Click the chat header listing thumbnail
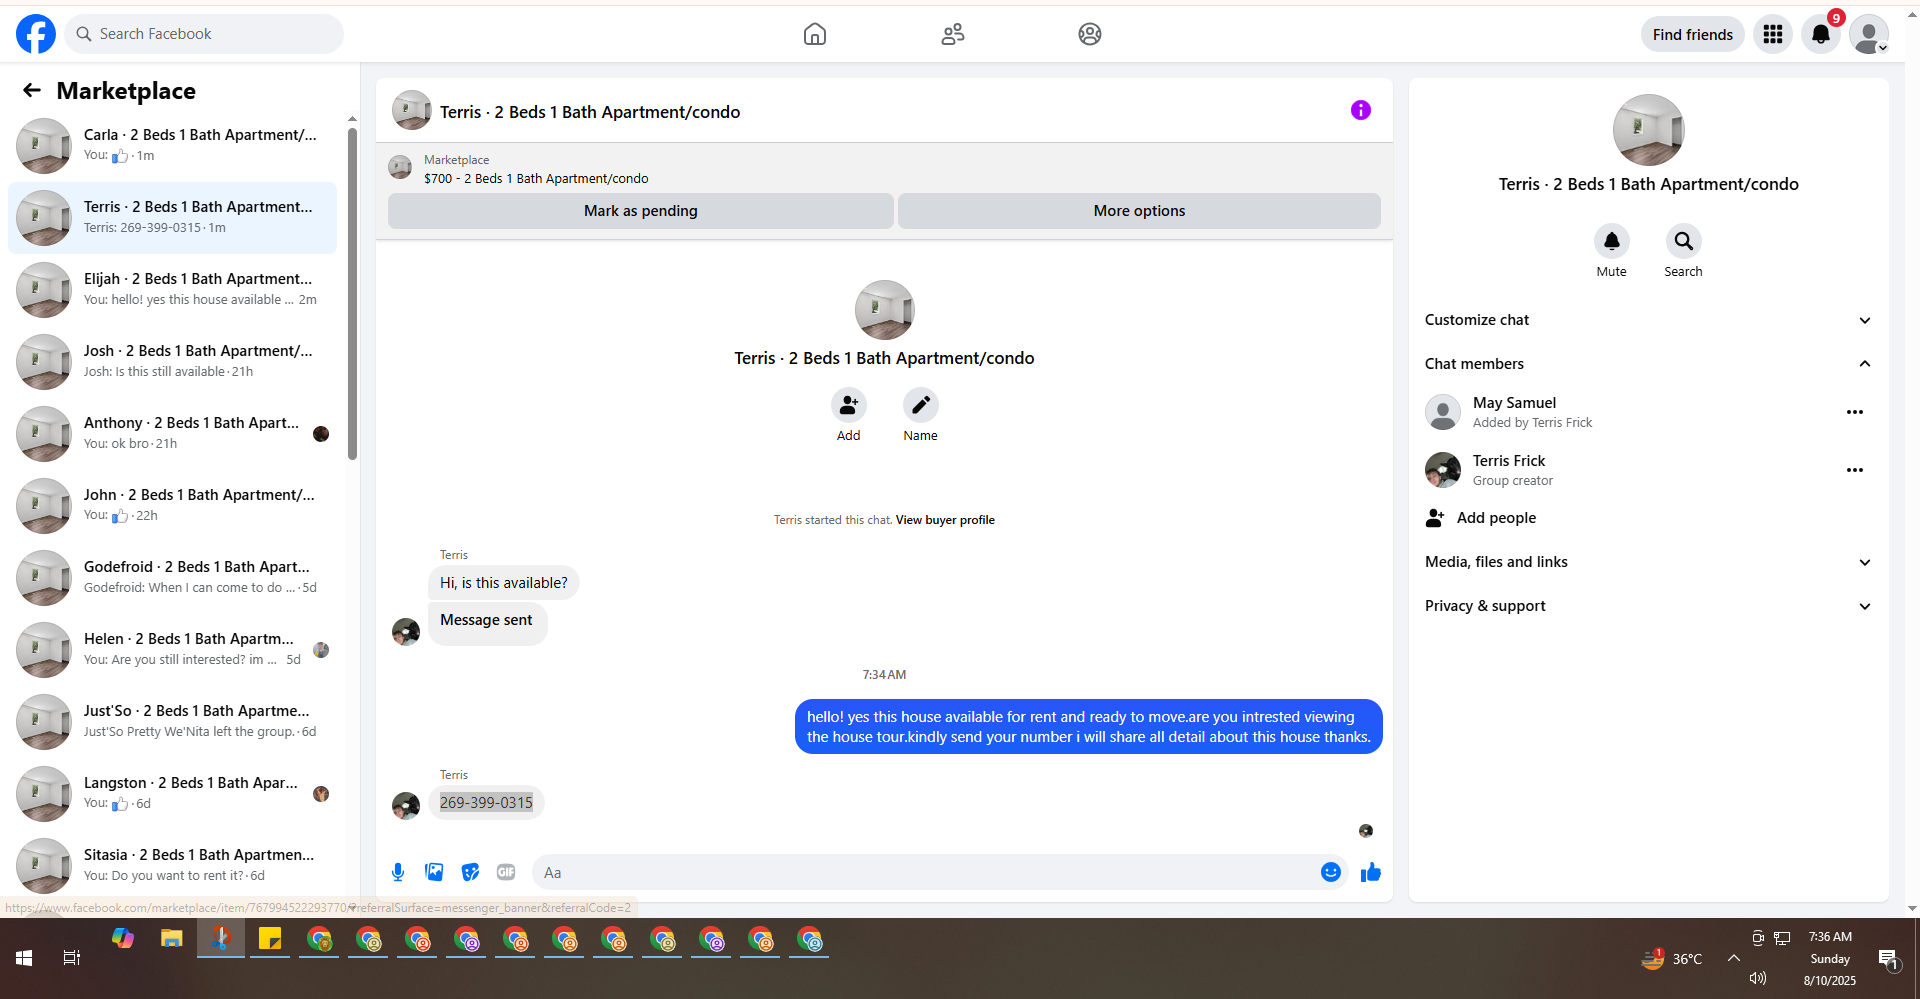This screenshot has height=999, width=1920. click(412, 111)
